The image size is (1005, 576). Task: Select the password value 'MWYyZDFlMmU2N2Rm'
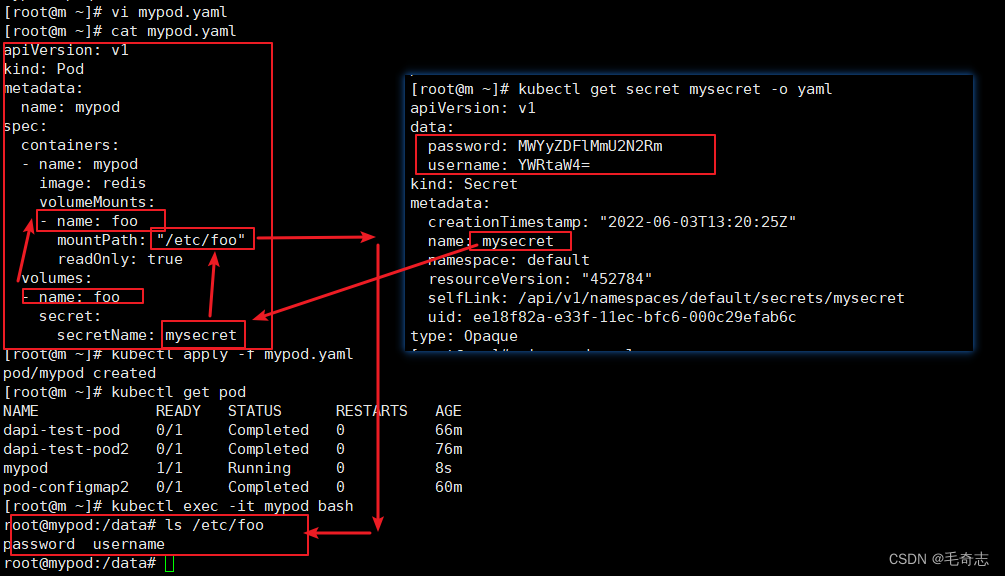590,146
